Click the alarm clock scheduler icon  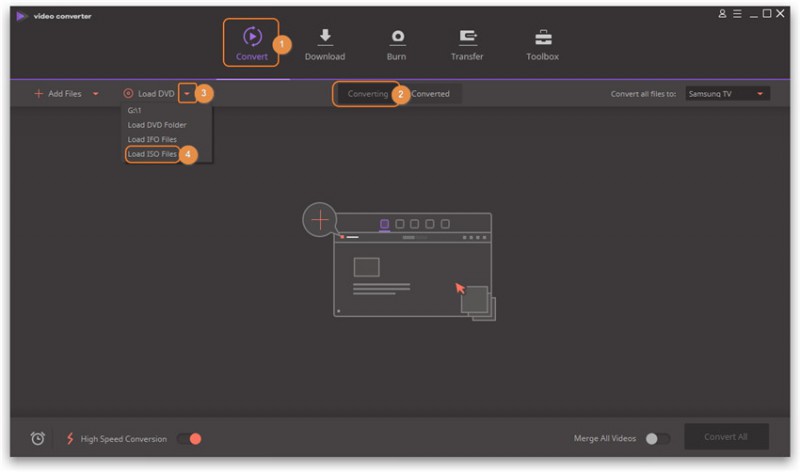coord(38,438)
